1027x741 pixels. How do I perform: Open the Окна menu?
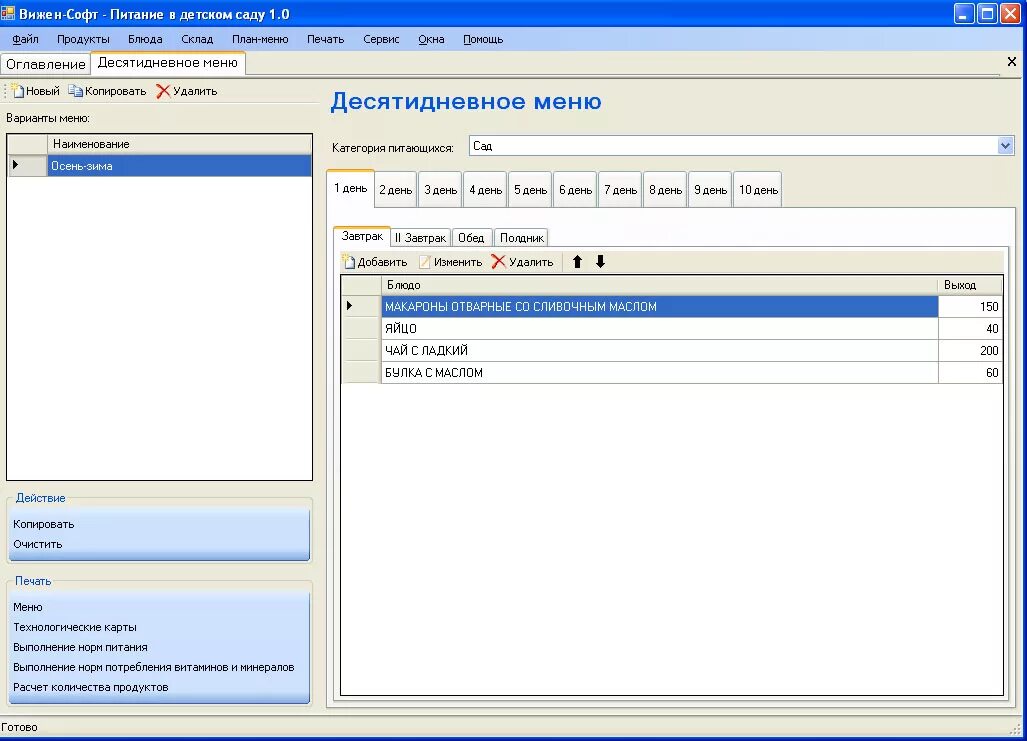431,39
